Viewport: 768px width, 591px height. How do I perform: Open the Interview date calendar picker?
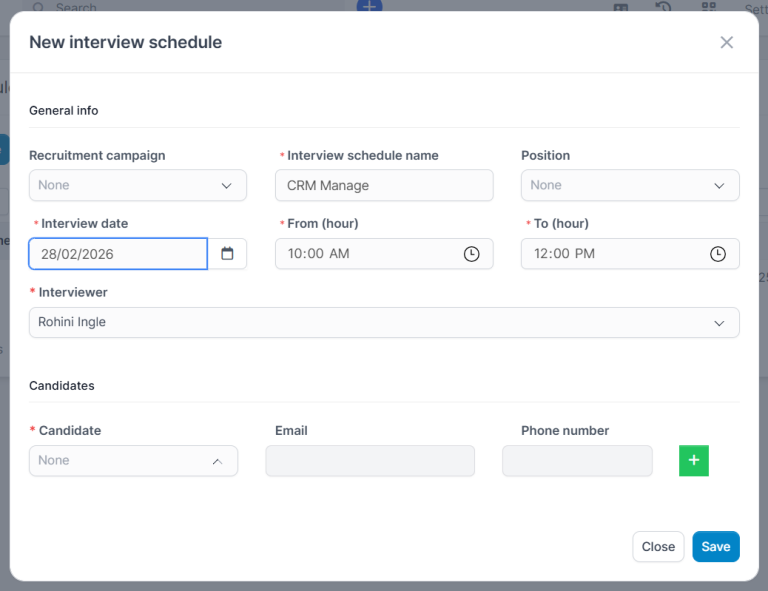(x=227, y=254)
